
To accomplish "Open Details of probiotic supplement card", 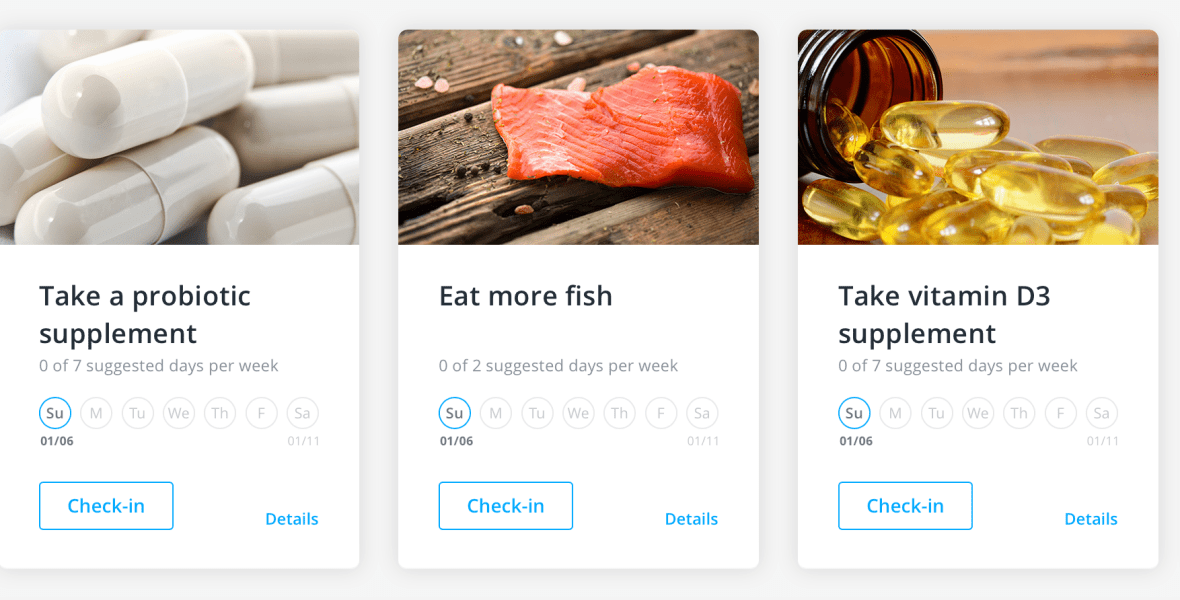I will tap(292, 519).
